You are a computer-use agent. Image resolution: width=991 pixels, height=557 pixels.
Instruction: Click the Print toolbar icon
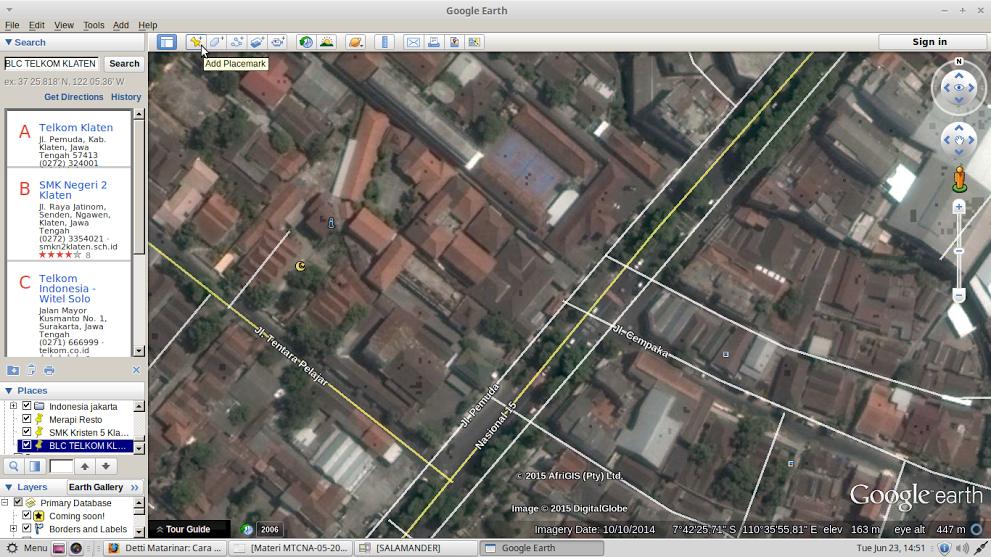point(434,42)
